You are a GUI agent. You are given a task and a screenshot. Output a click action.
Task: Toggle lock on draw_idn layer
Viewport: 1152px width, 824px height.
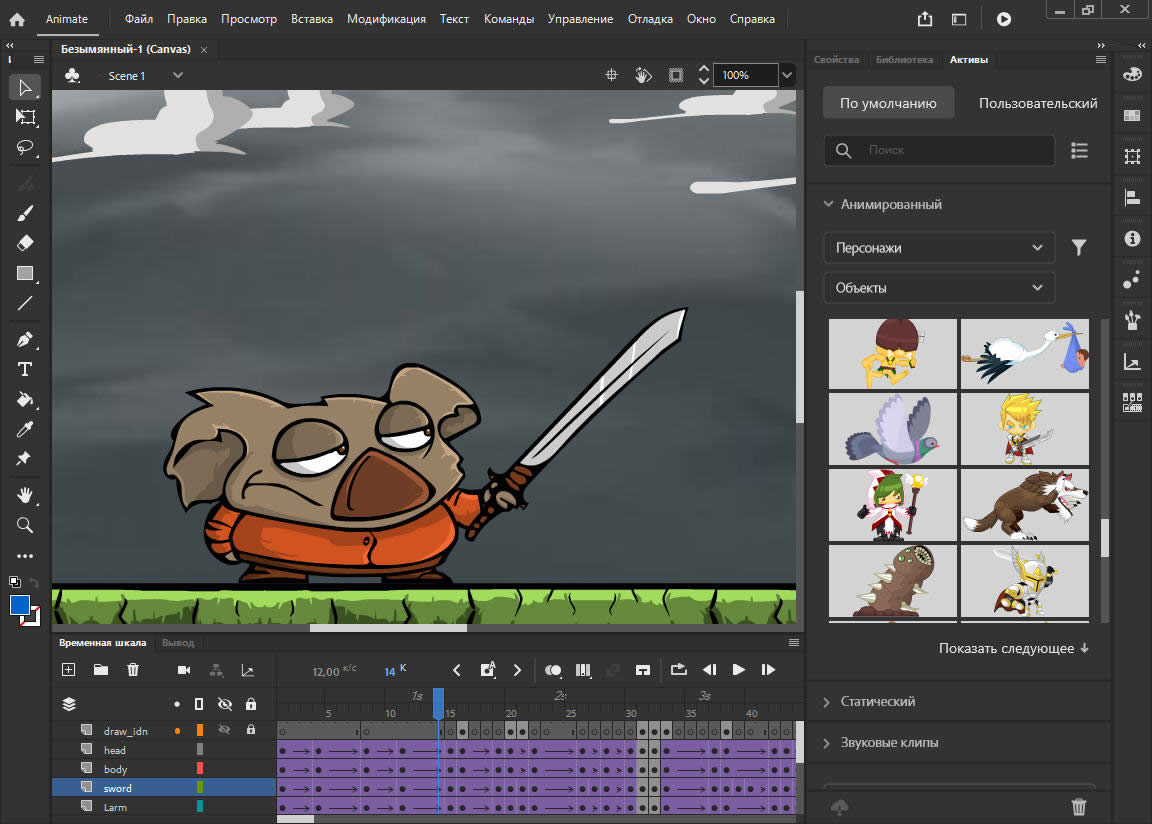tap(251, 731)
